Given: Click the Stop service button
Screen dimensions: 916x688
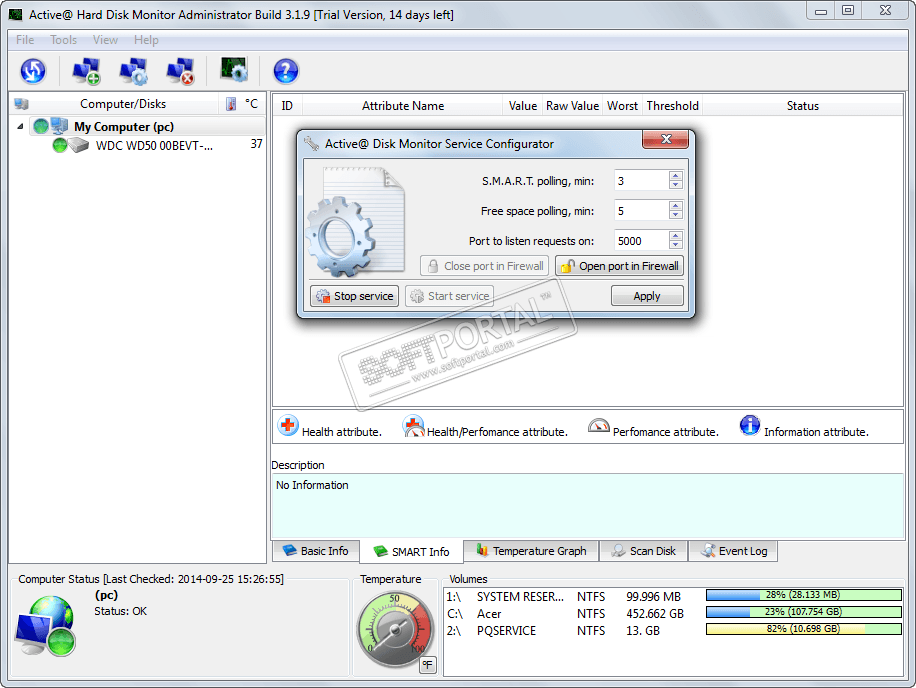Looking at the screenshot, I should tap(355, 296).
